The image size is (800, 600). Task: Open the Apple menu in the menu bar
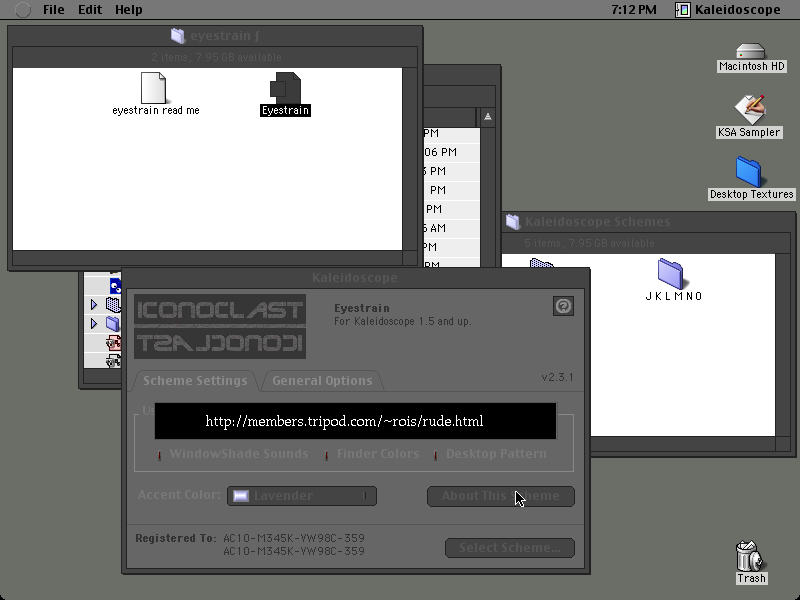pyautogui.click(x=23, y=10)
